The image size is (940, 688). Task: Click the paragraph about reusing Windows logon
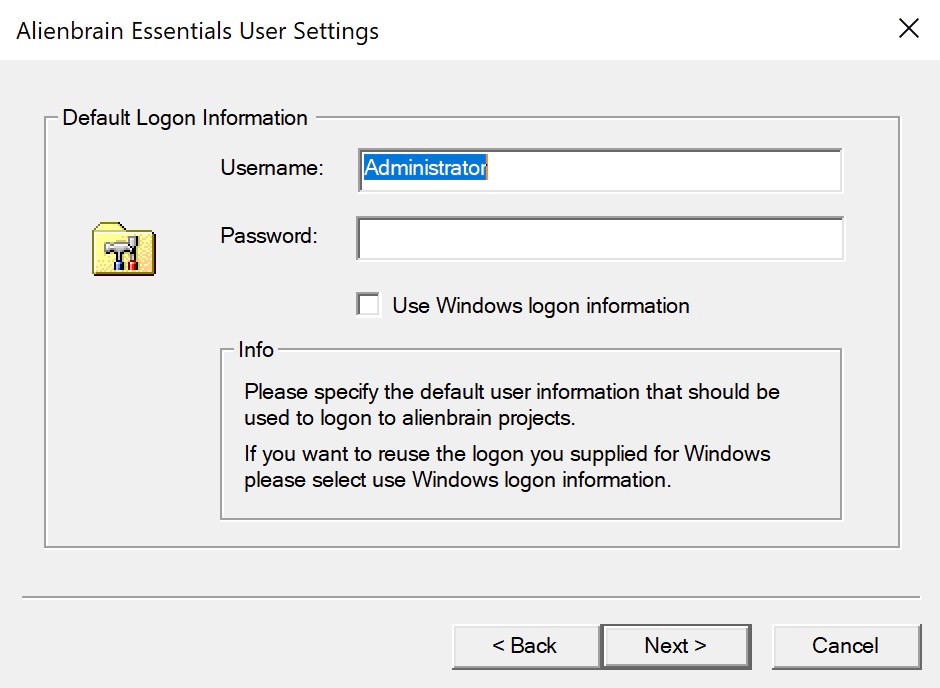pyautogui.click(x=507, y=467)
